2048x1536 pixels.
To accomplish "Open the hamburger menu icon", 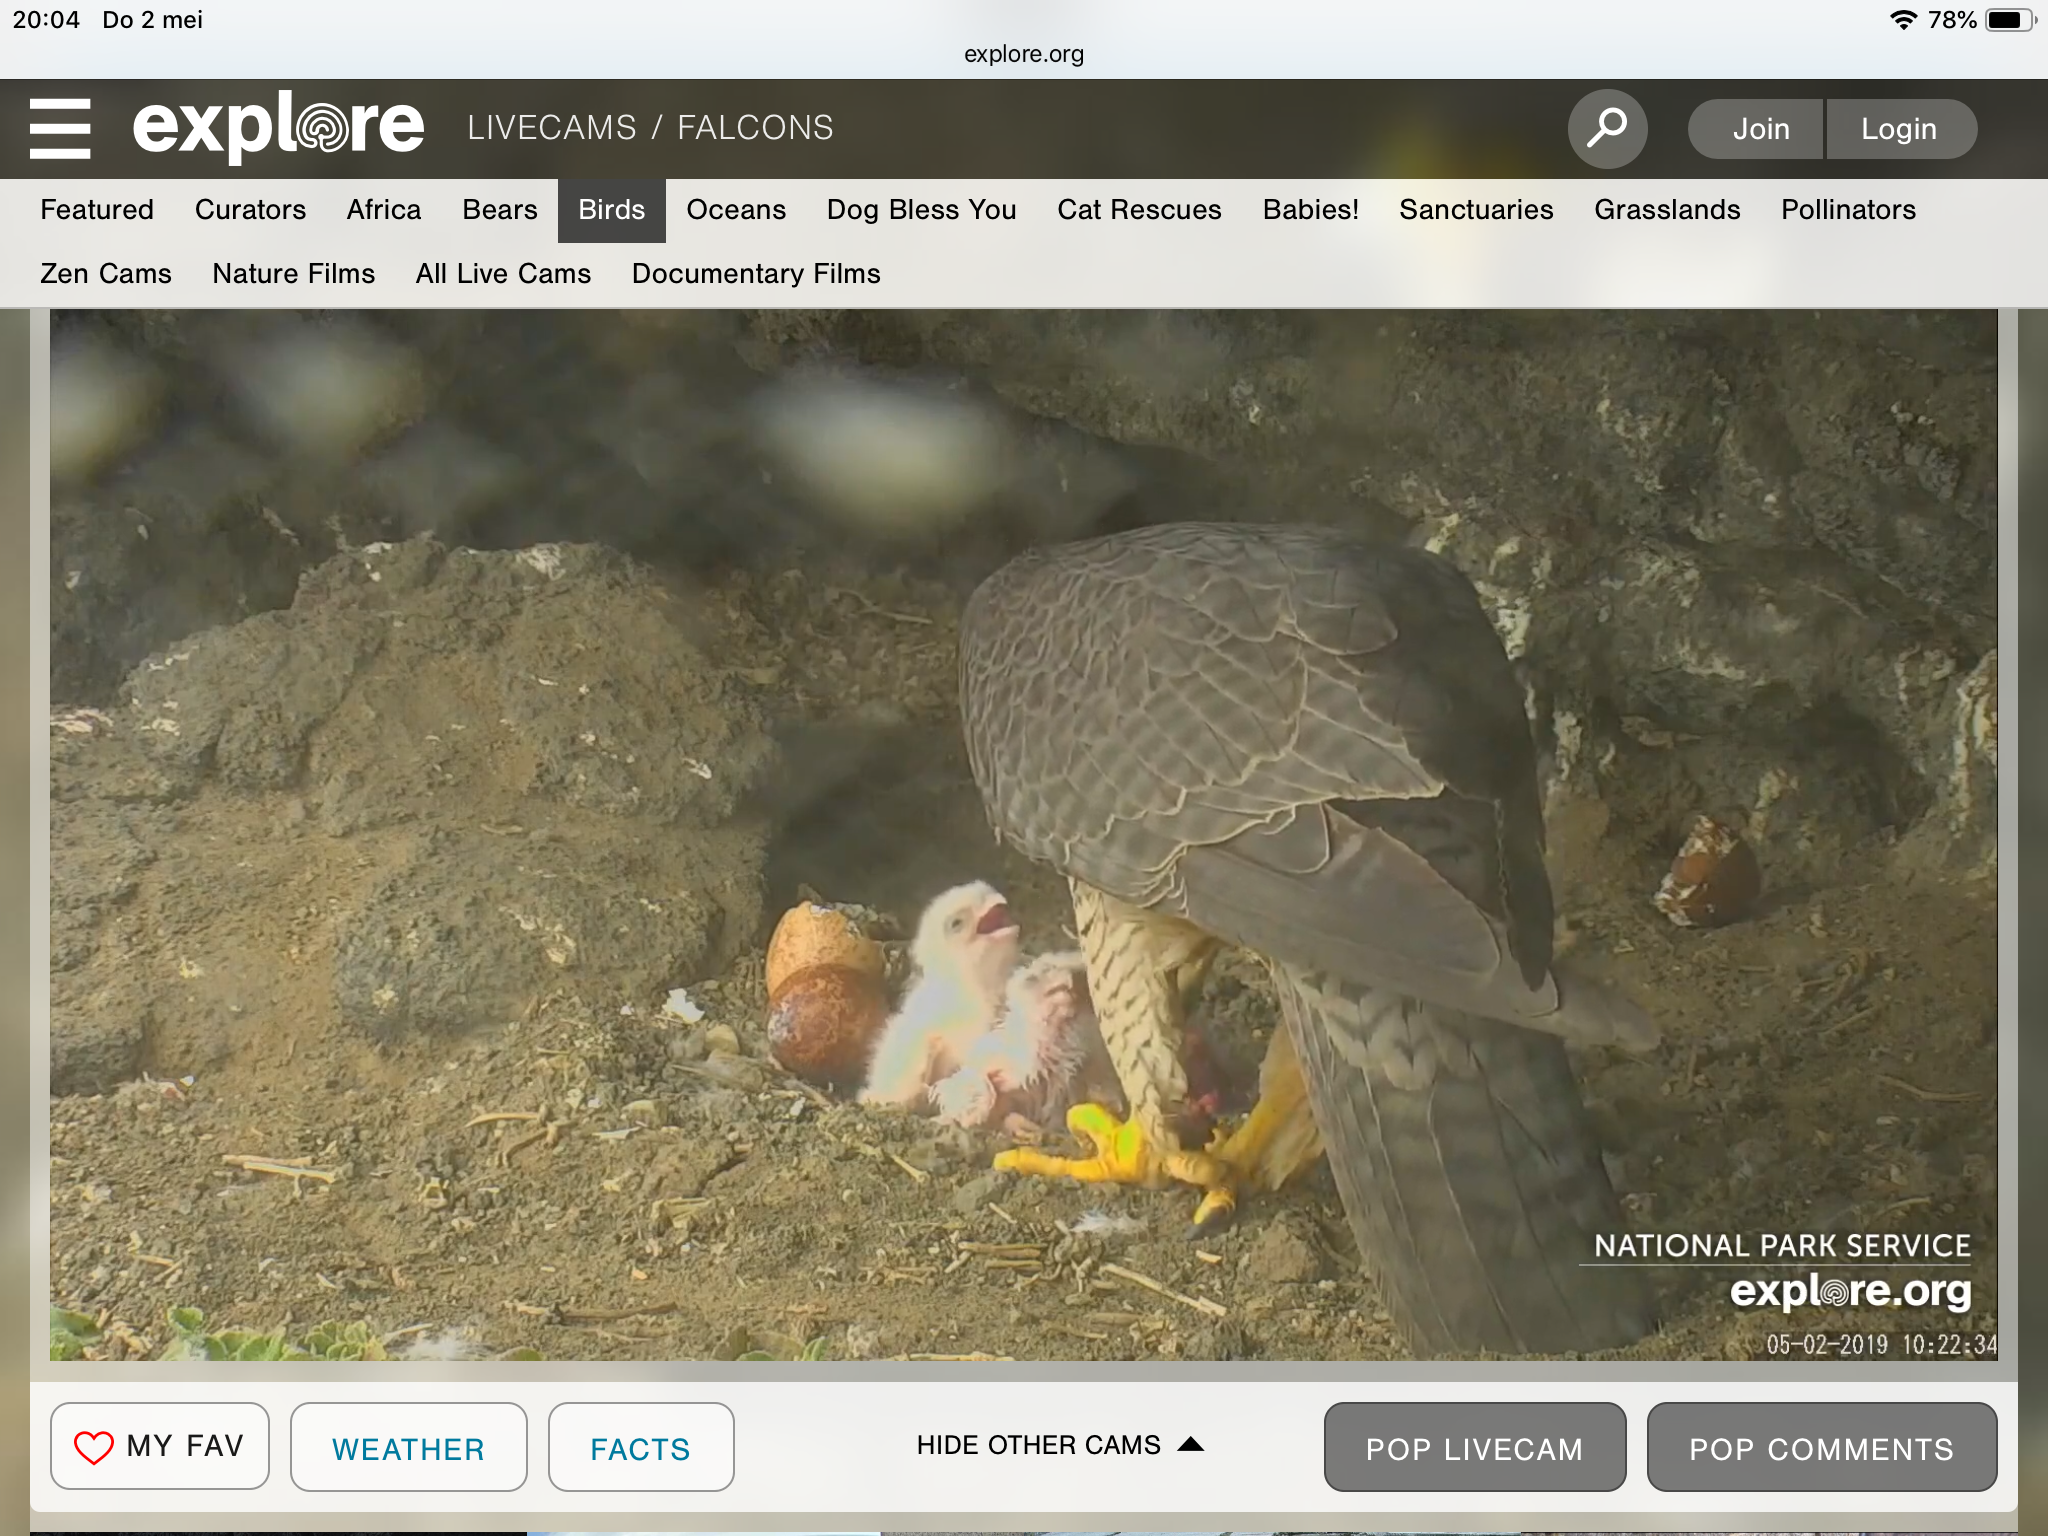I will (x=60, y=128).
